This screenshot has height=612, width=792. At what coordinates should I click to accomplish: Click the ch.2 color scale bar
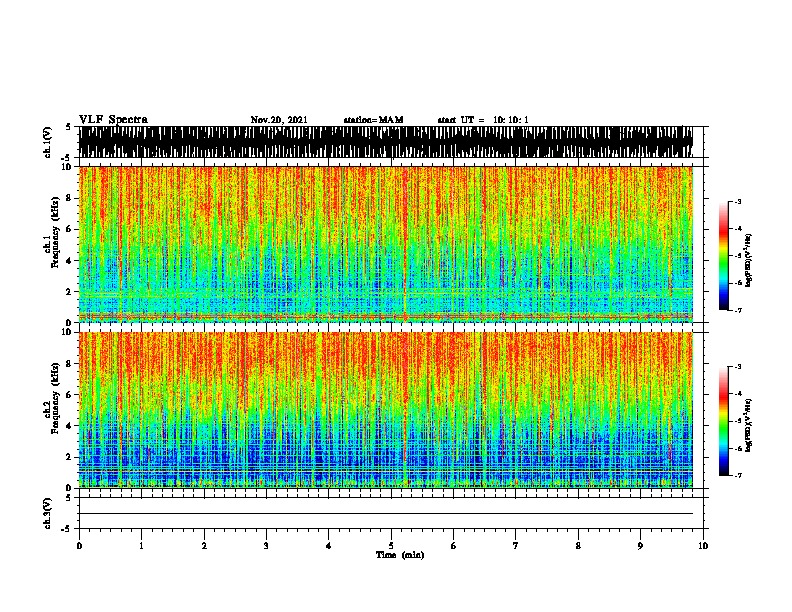tap(723, 421)
